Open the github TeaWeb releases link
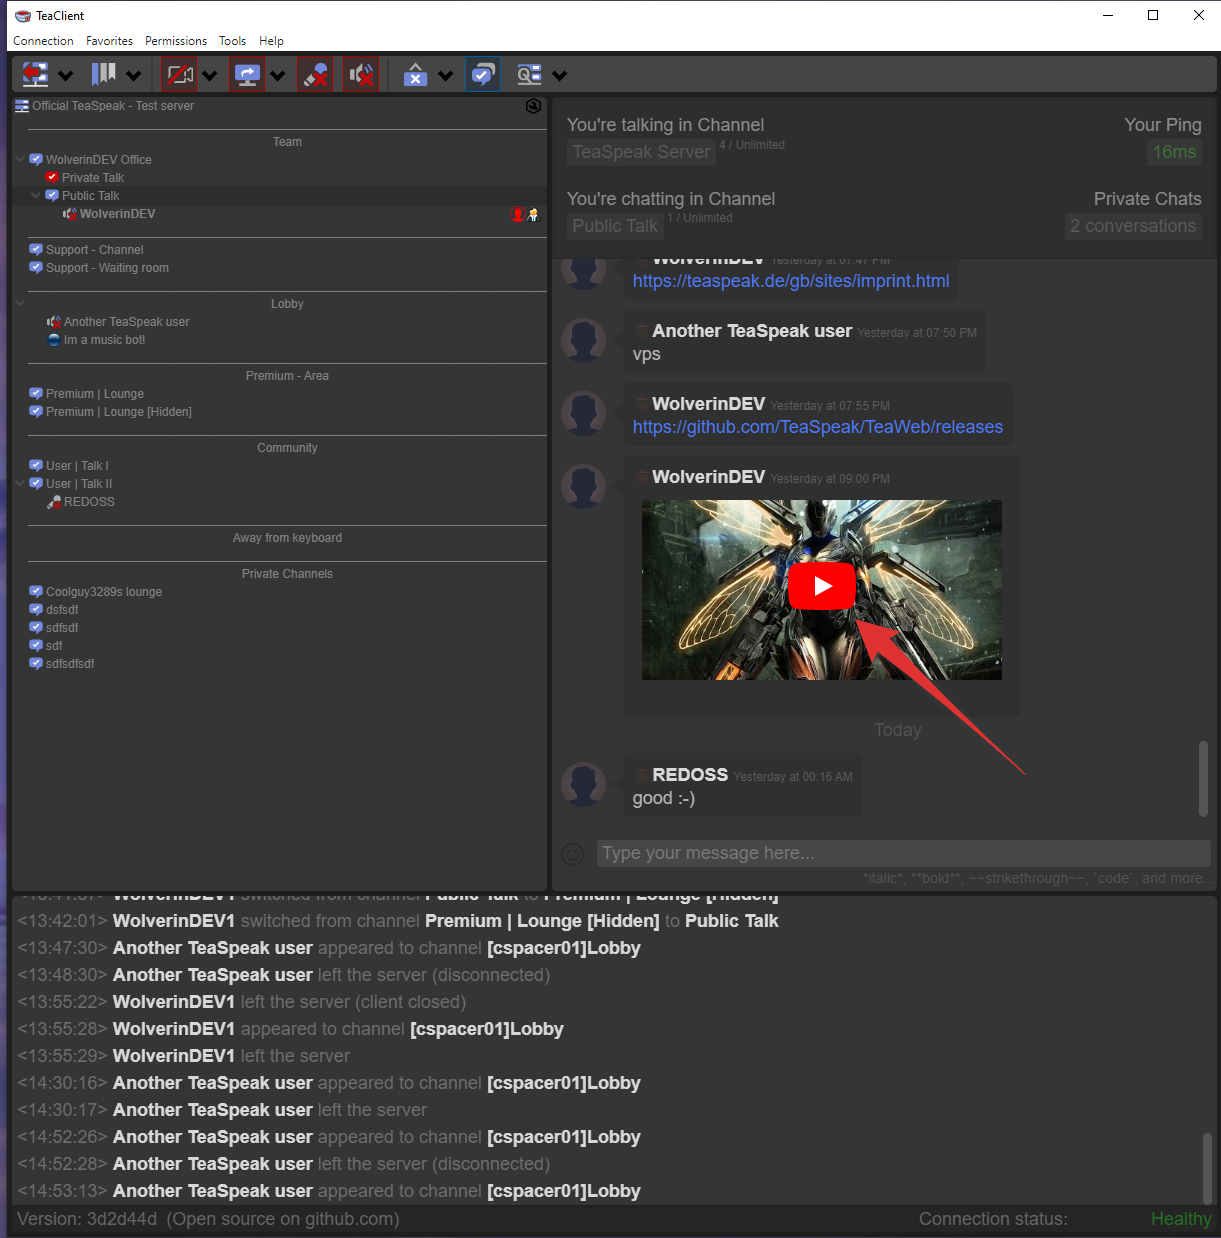 point(817,427)
